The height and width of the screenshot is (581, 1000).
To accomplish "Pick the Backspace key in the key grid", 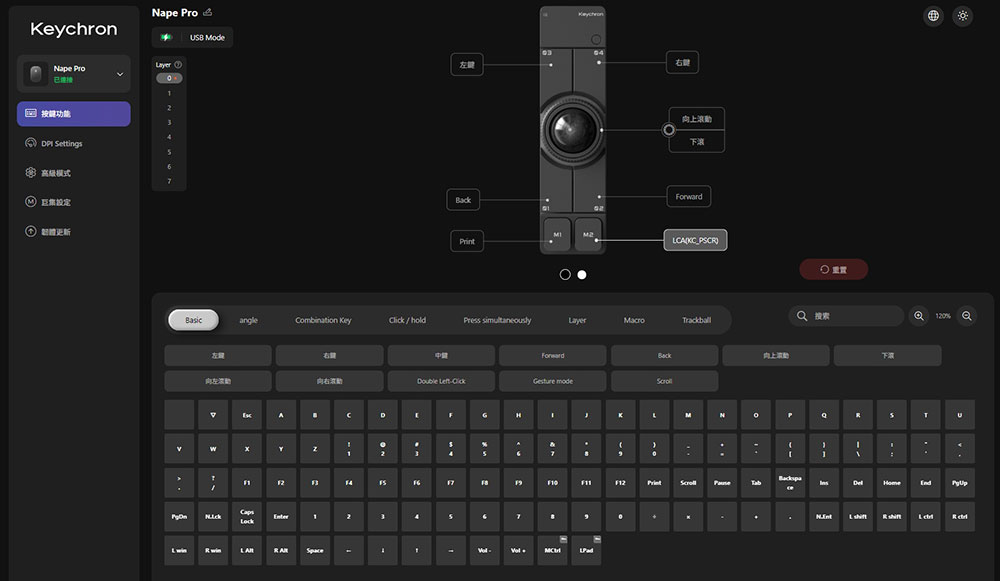I will (x=790, y=483).
